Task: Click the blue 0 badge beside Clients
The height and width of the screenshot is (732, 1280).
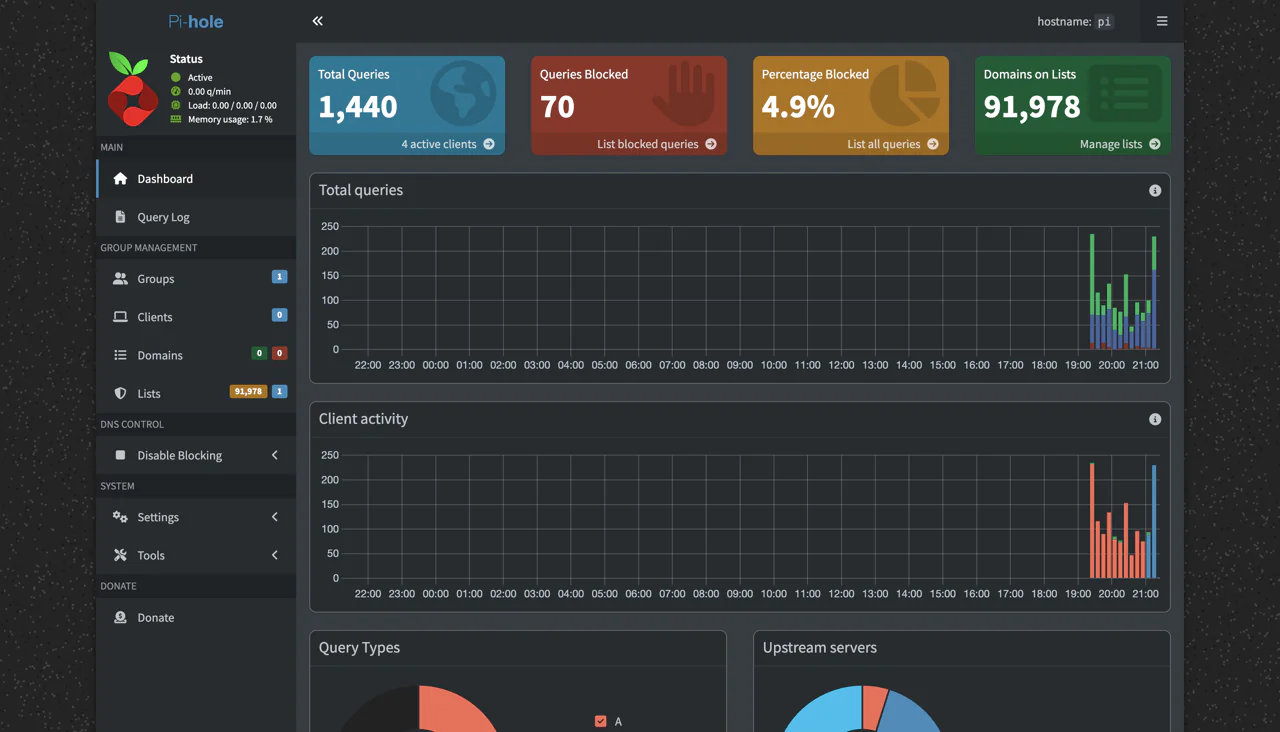Action: (280, 315)
